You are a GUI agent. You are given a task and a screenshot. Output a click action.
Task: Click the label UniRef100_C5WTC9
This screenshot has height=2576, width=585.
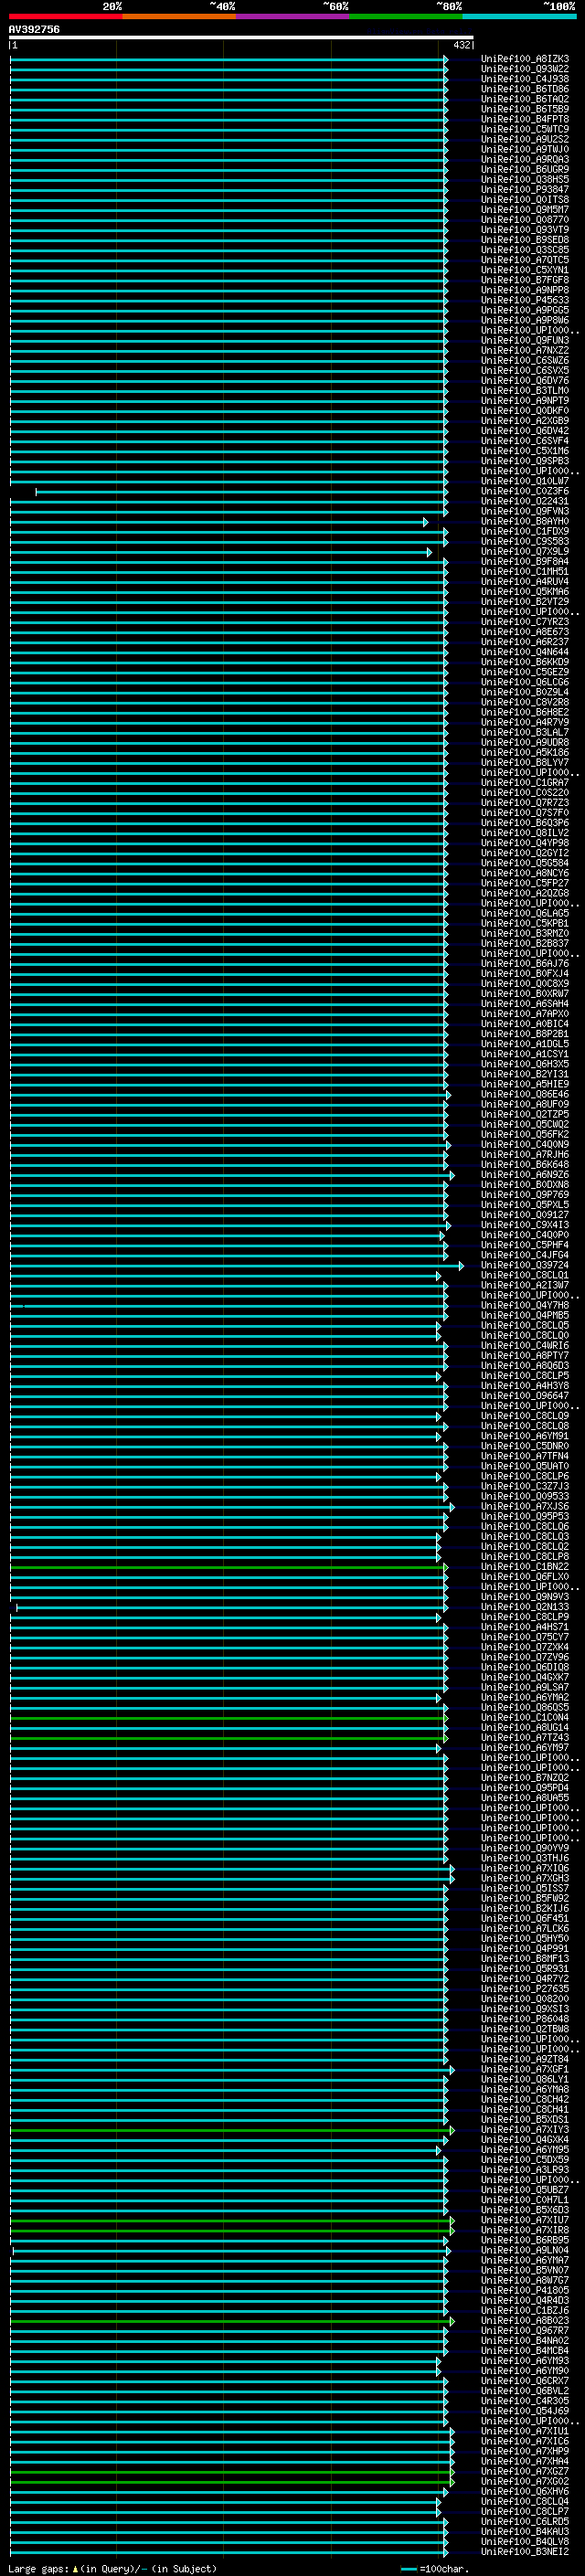pyautogui.click(x=525, y=129)
